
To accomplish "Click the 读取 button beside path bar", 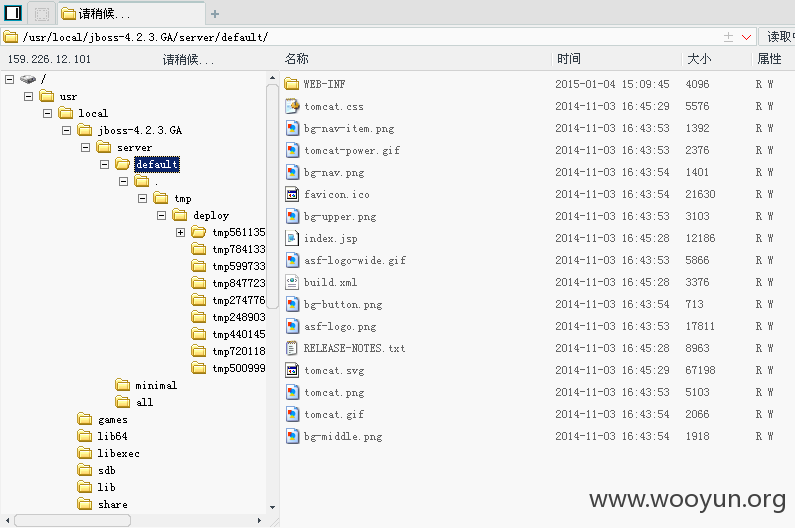I will (x=777, y=37).
